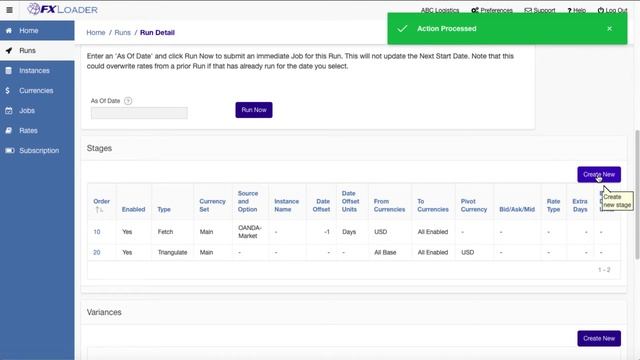640x360 pixels.
Task: Sort by Rate Type column header
Action: point(553,205)
